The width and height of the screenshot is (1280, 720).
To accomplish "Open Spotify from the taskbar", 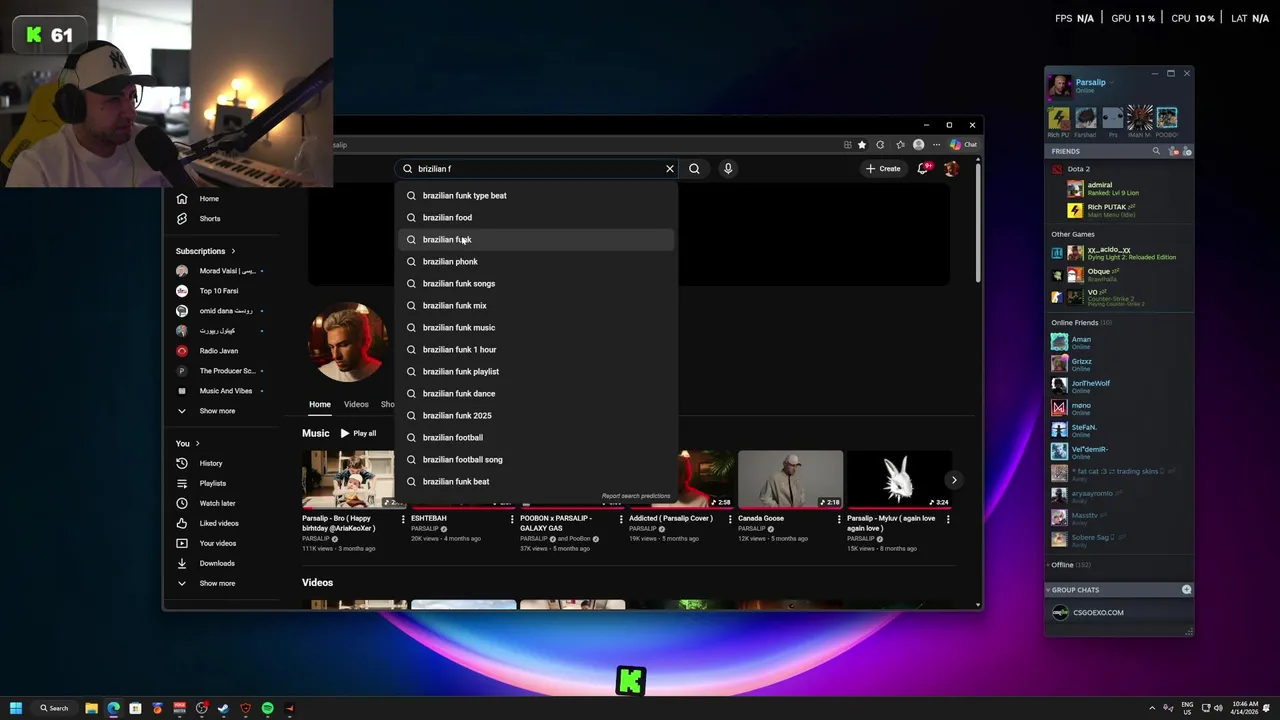I will (x=267, y=708).
